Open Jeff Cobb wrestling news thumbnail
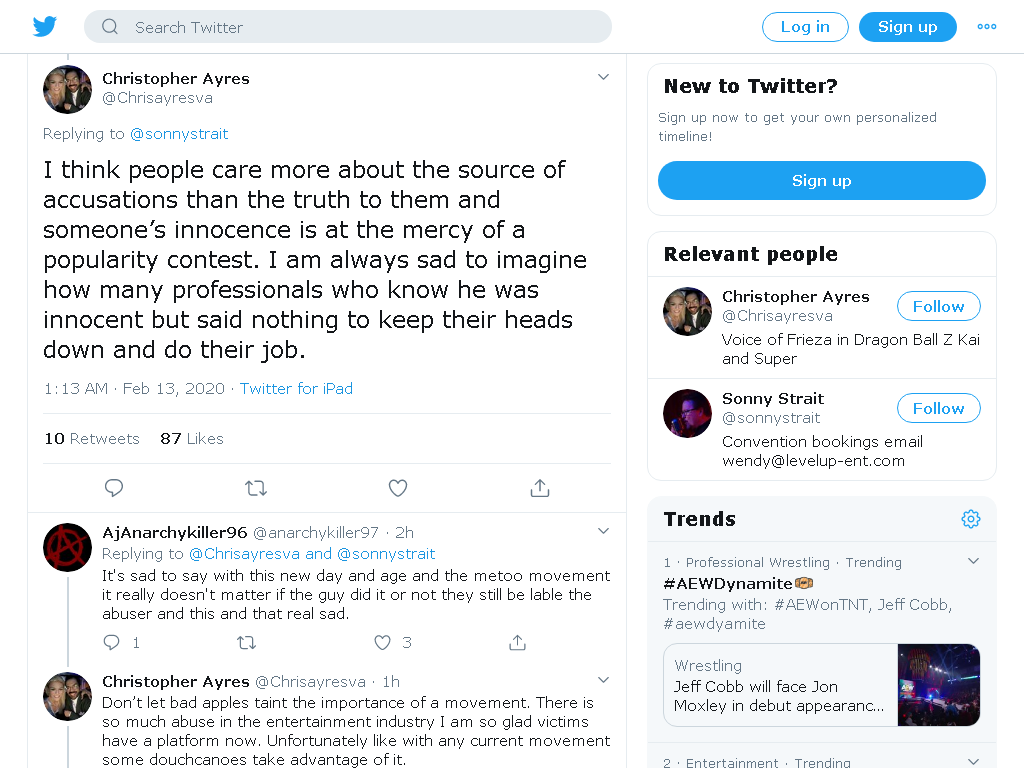1024x768 pixels. pos(938,684)
